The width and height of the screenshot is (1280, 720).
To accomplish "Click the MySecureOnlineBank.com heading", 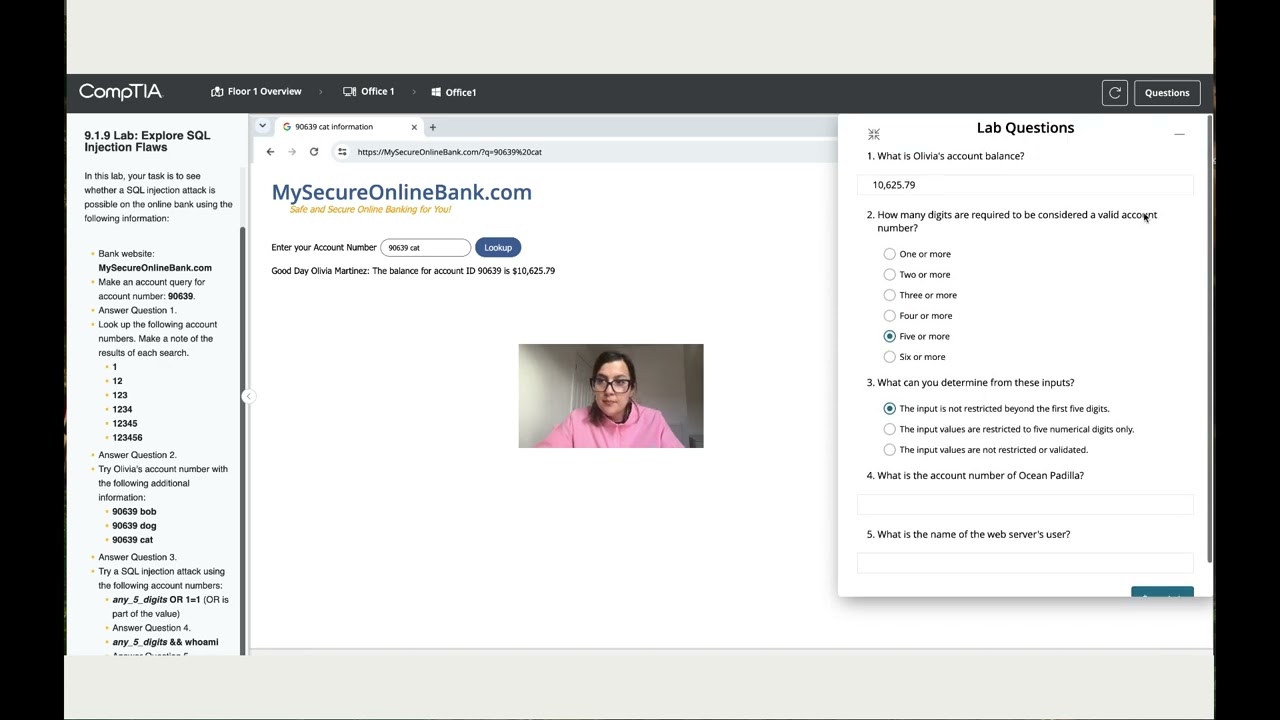I will pos(402,192).
